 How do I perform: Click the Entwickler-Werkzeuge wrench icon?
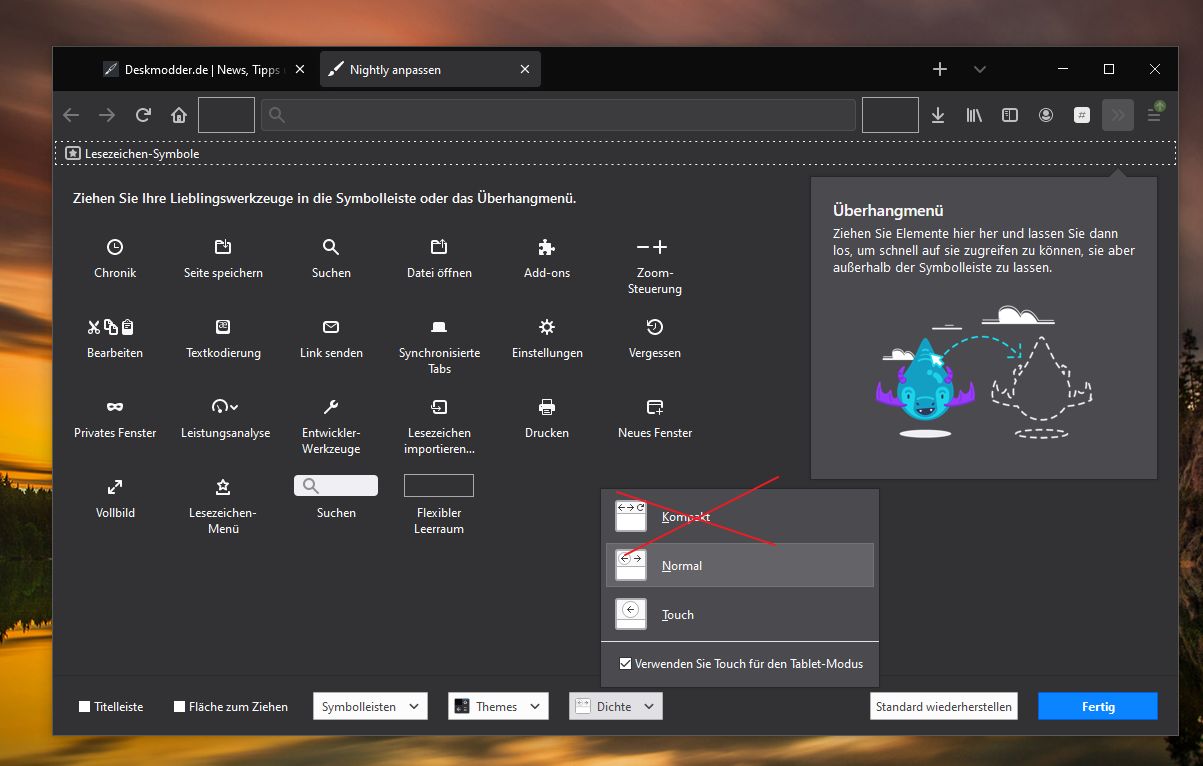click(x=331, y=407)
